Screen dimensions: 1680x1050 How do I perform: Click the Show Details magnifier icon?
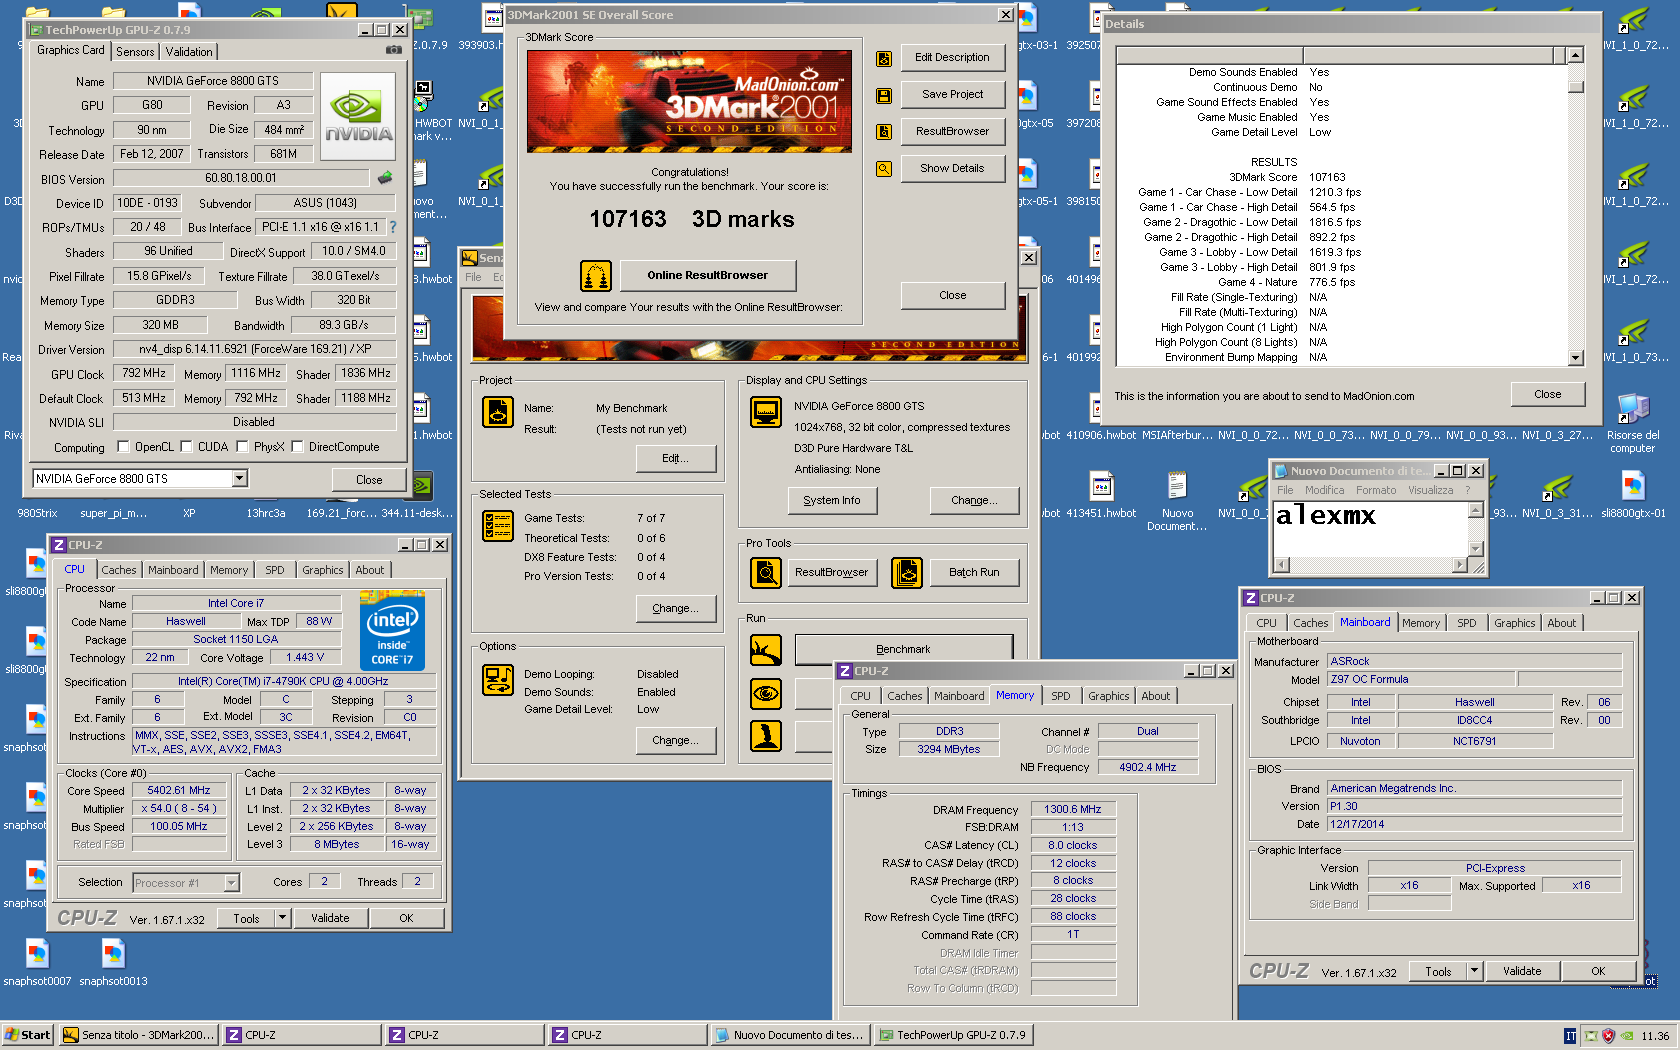[884, 169]
